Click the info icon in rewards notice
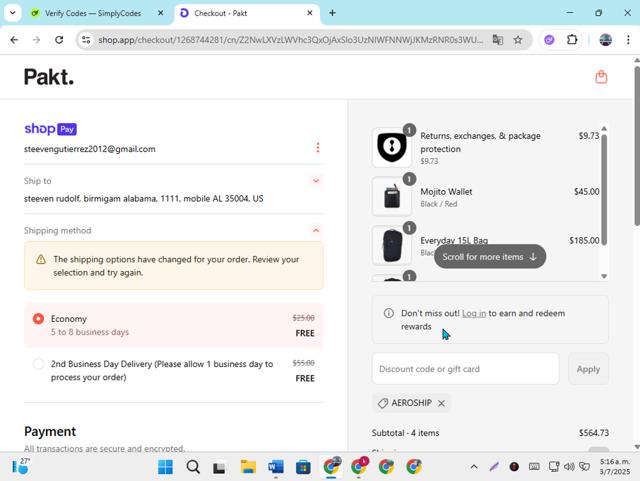The height and width of the screenshot is (481, 640). point(389,313)
